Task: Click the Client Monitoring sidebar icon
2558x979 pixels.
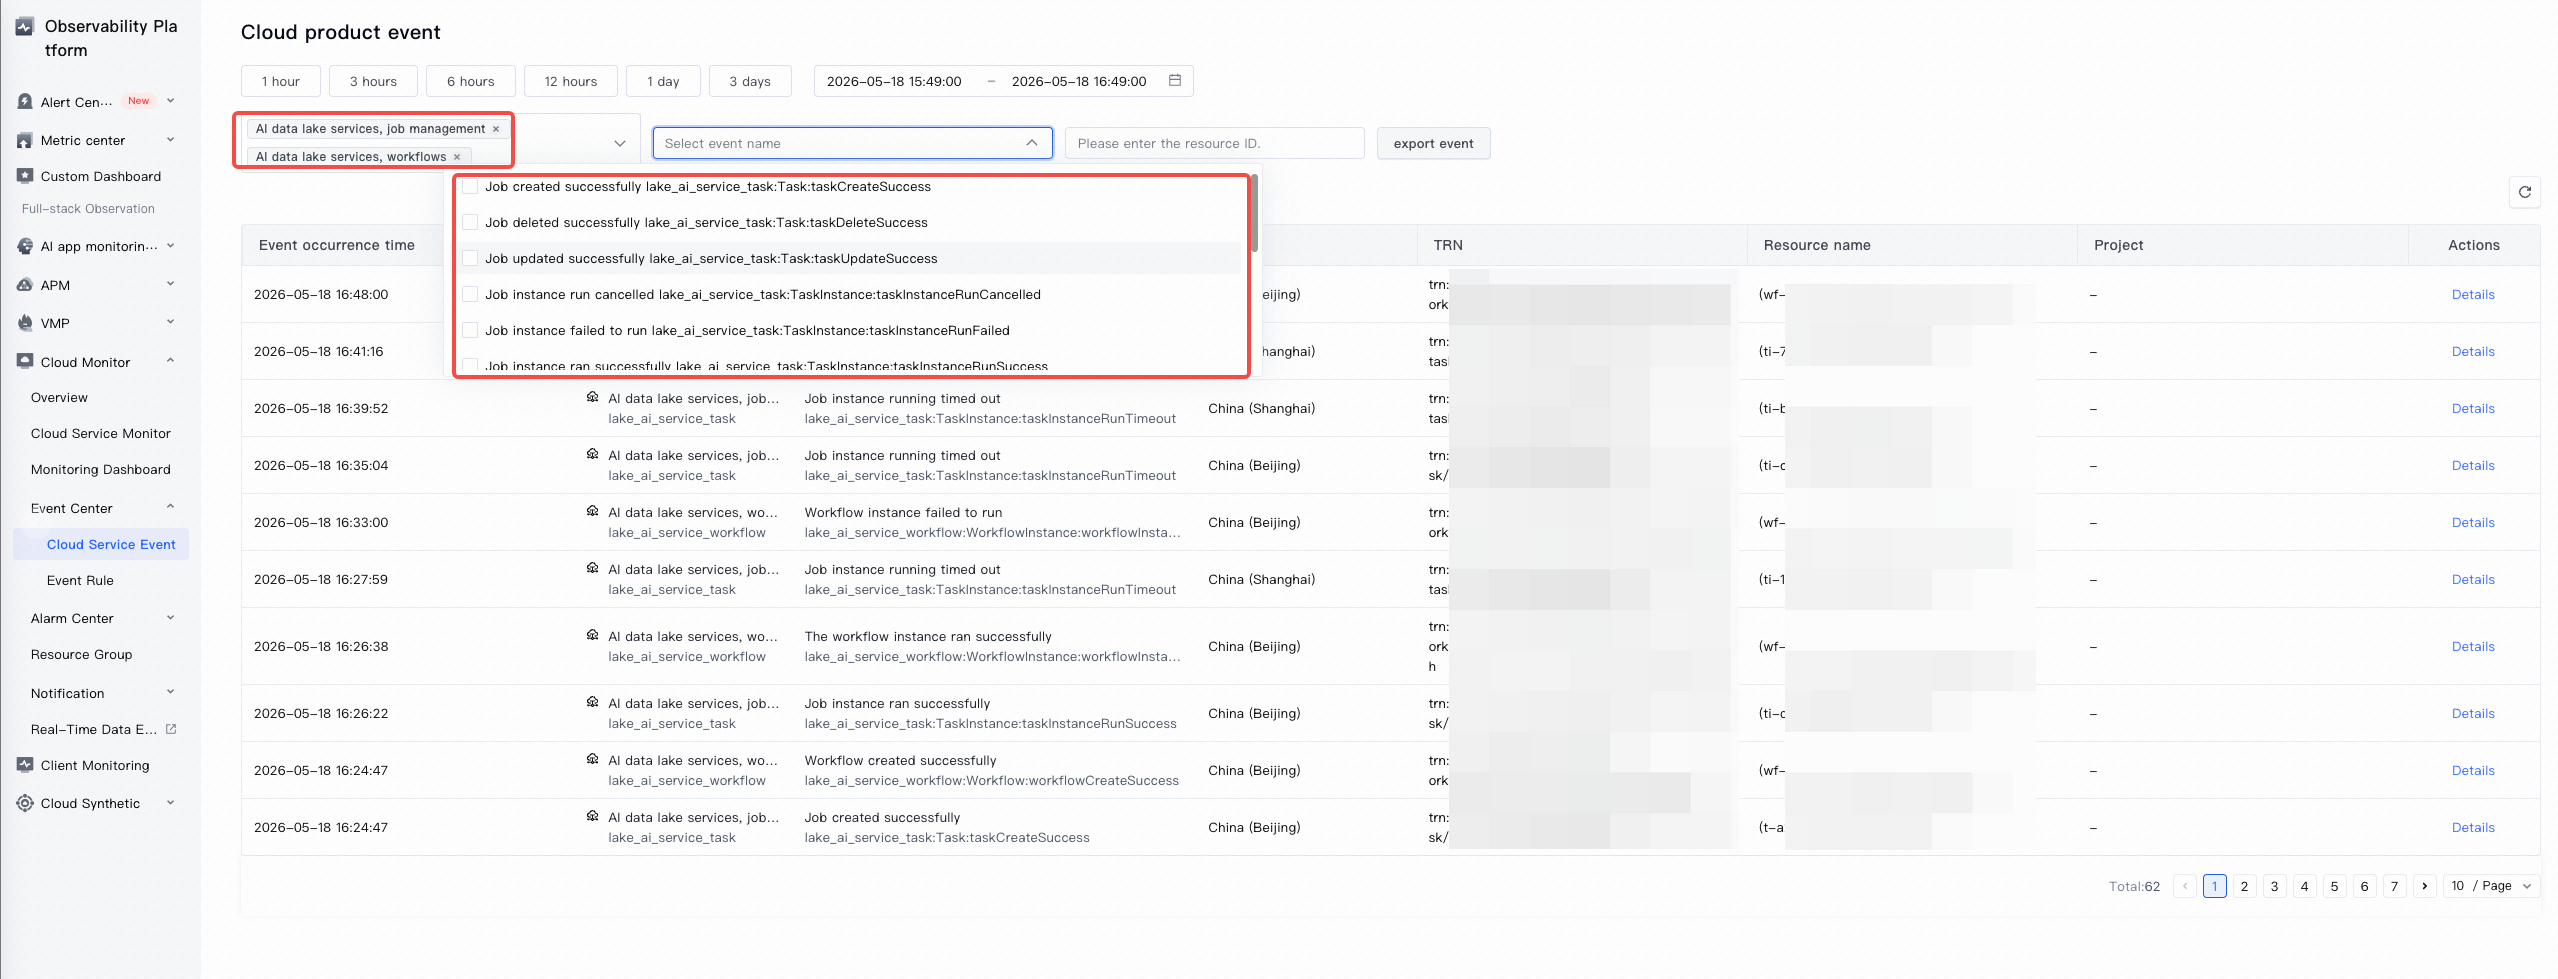Action: coord(25,765)
